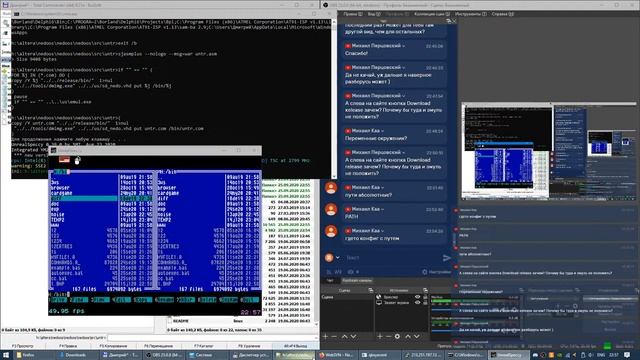Click Alt+F4 Выход button in Total Commander

(296, 346)
